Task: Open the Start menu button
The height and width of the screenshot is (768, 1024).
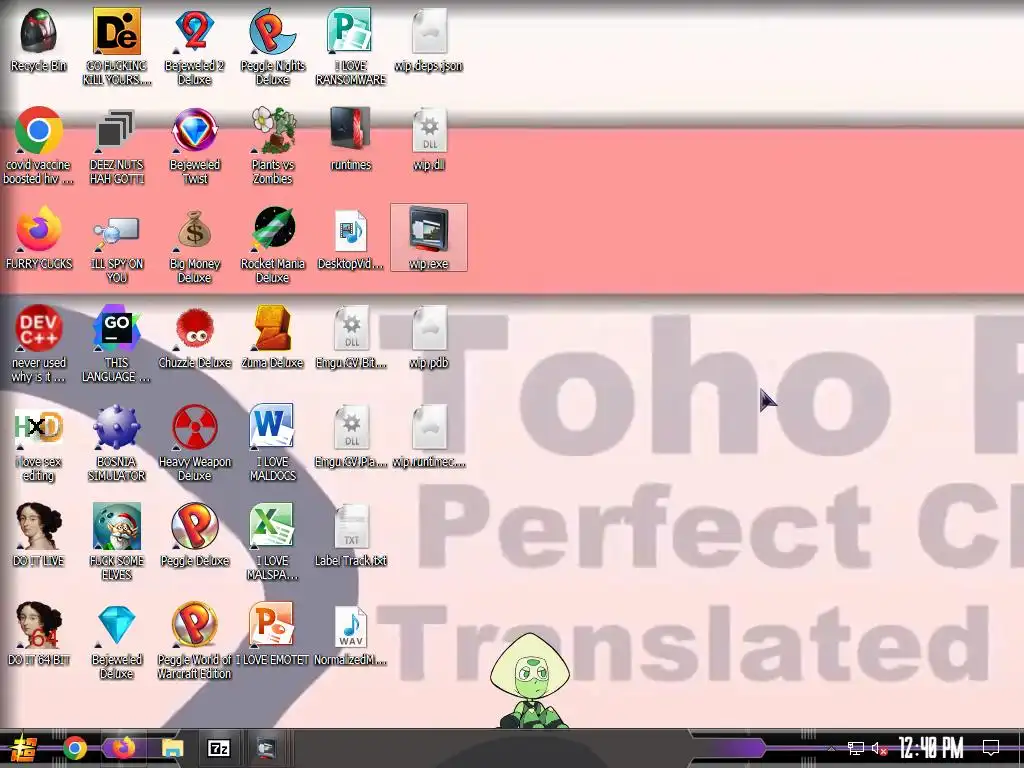Action: [x=24, y=748]
